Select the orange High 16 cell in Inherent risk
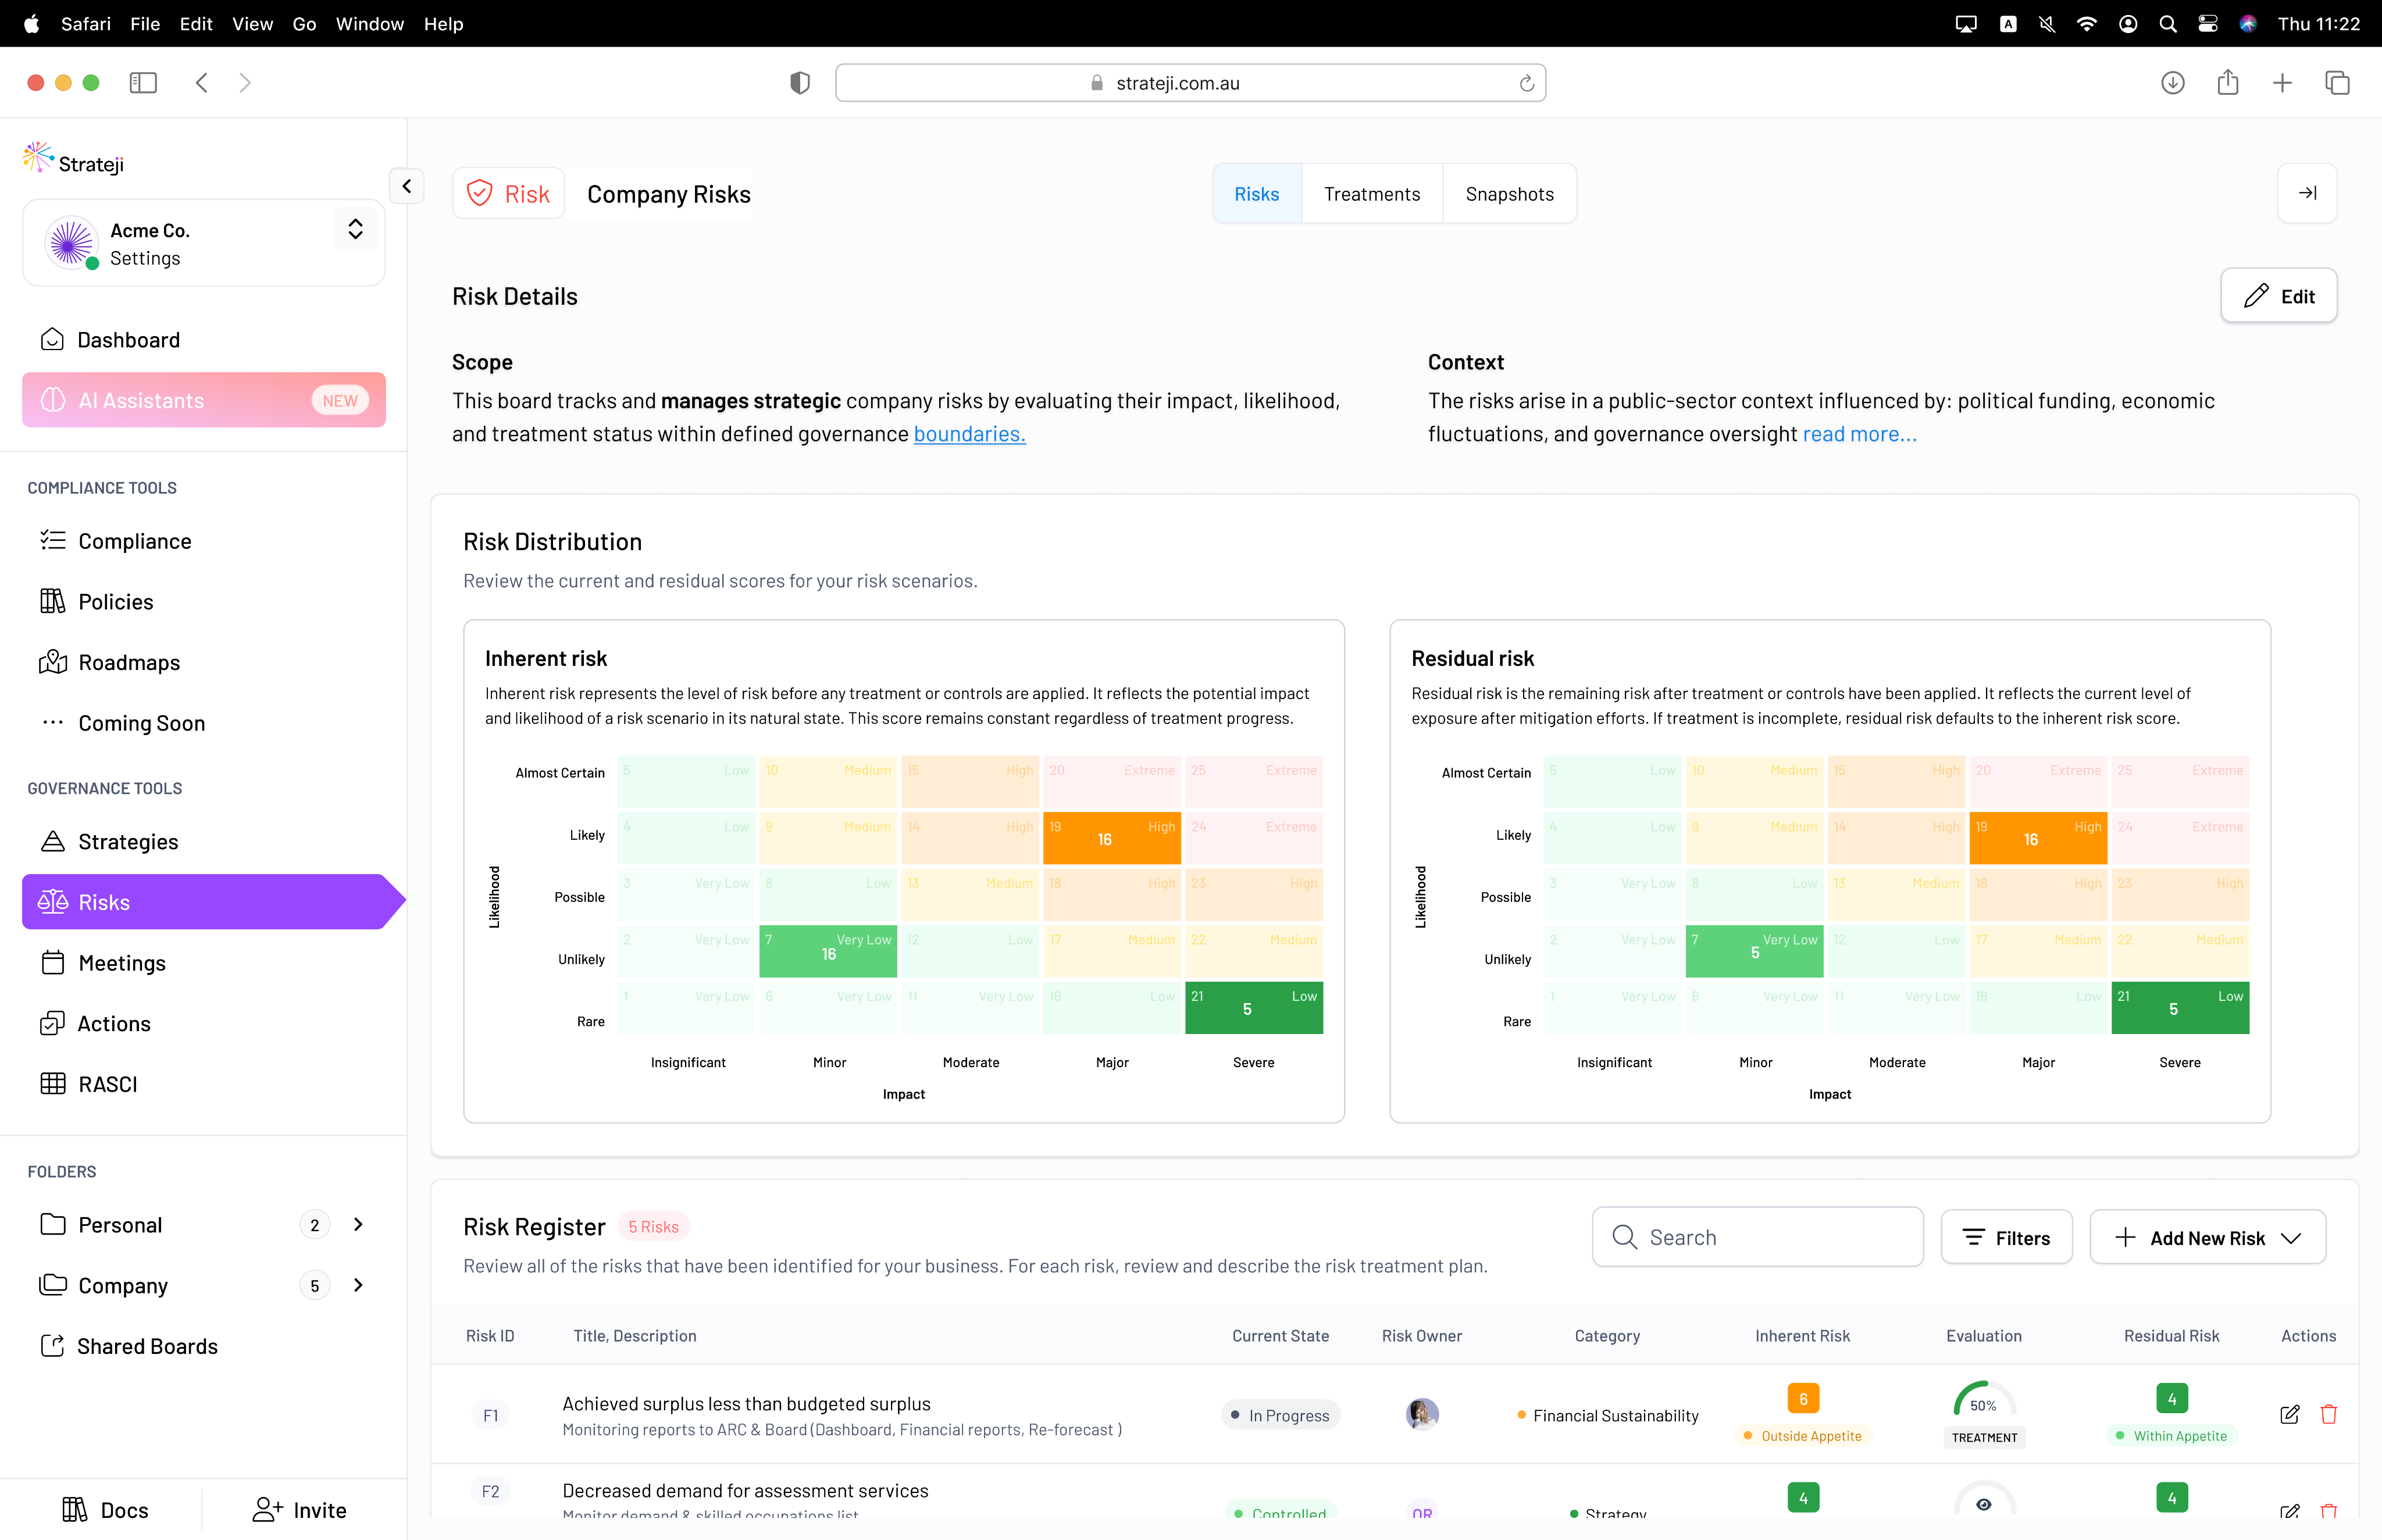The width and height of the screenshot is (2382, 1540). point(1111,838)
